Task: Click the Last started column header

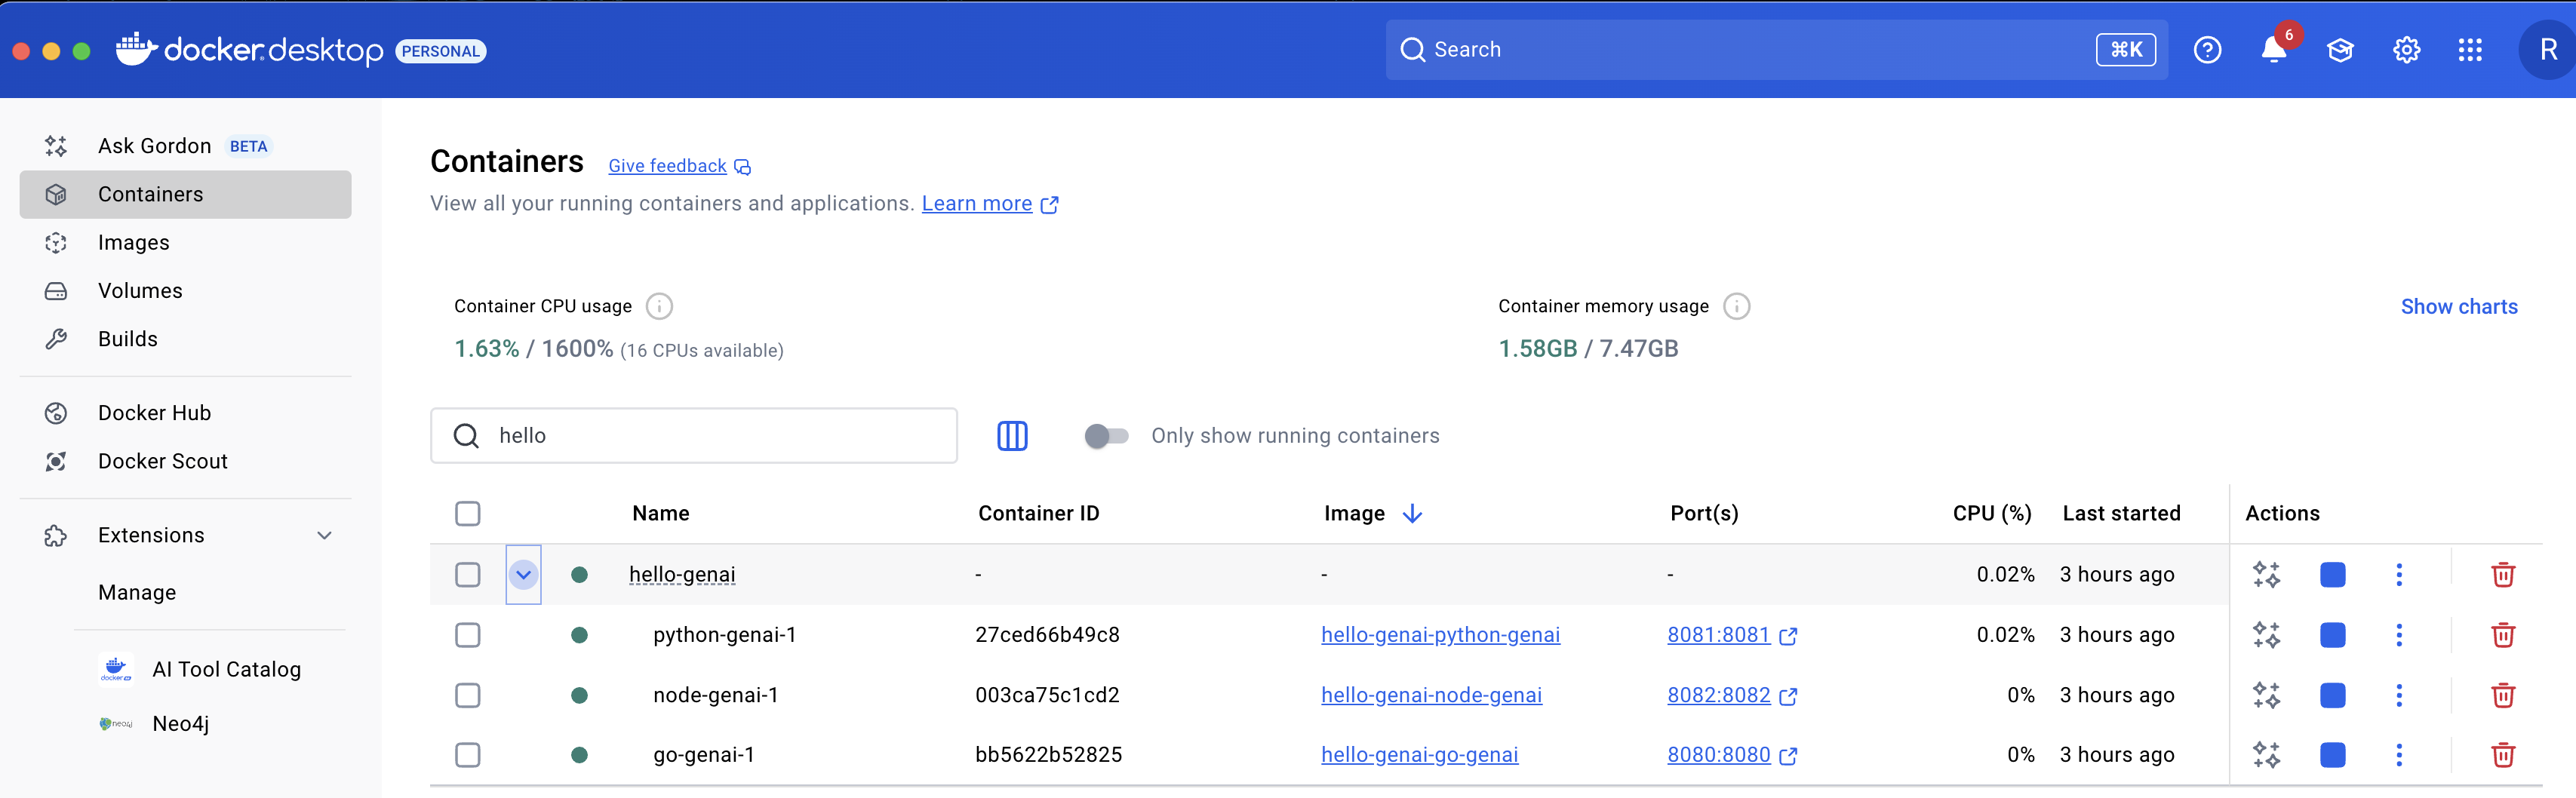Action: click(x=2121, y=514)
